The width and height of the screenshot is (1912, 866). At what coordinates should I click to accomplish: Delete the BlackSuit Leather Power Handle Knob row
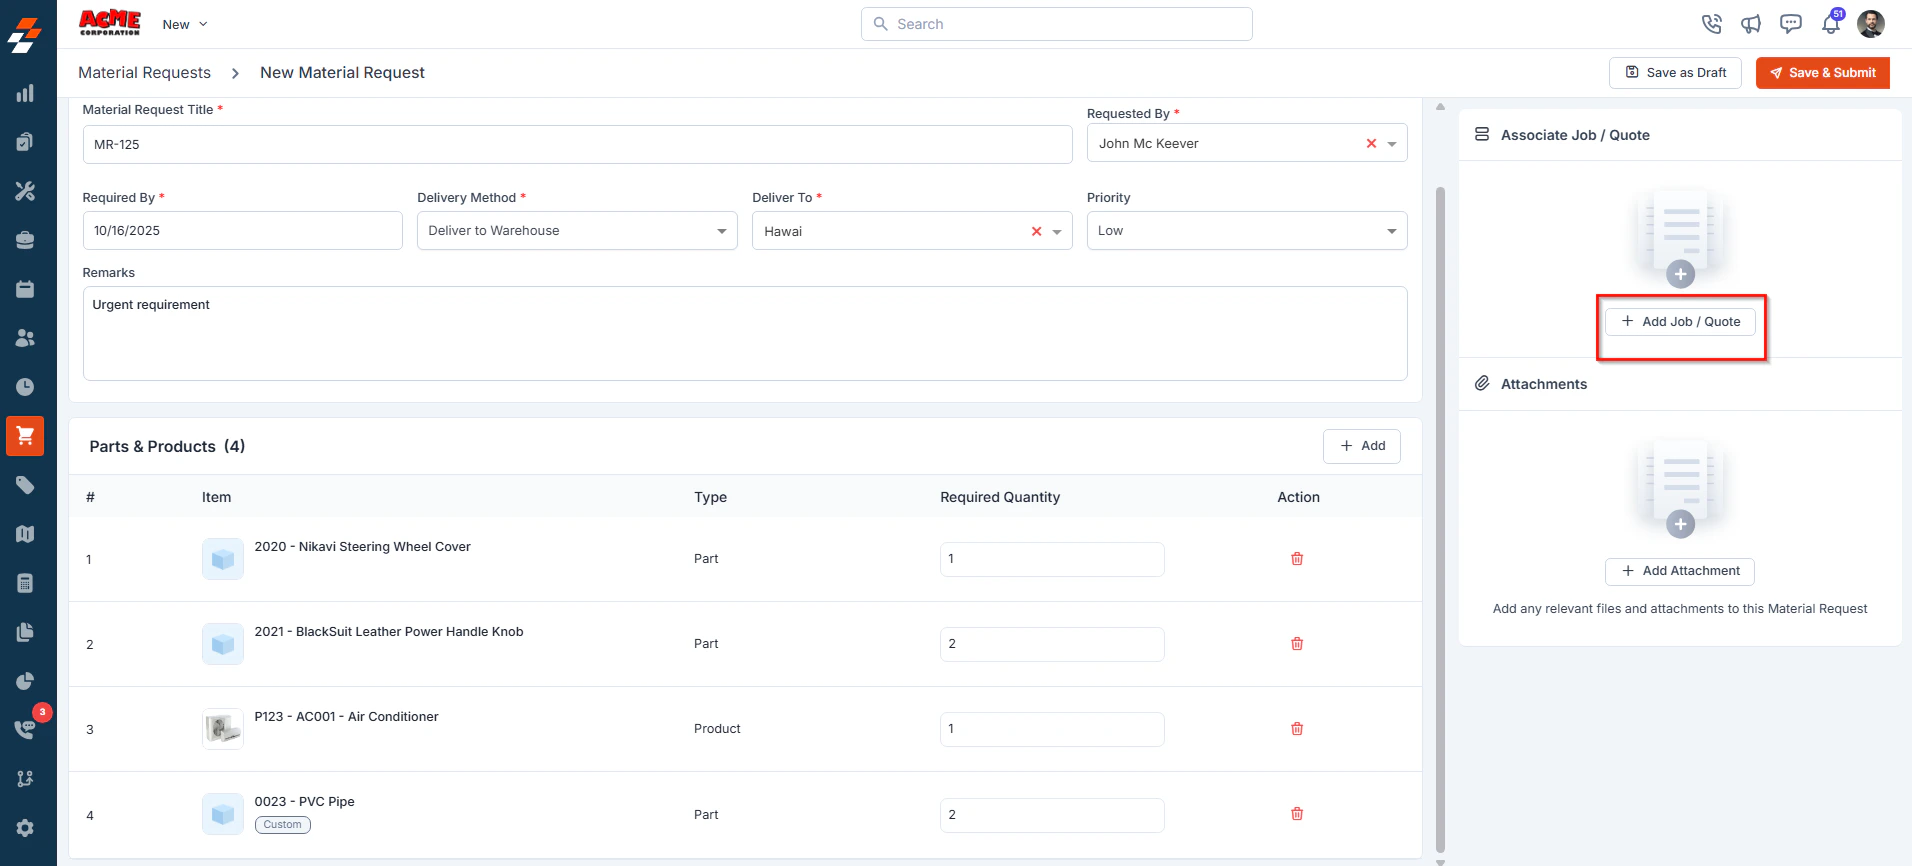pyautogui.click(x=1297, y=644)
